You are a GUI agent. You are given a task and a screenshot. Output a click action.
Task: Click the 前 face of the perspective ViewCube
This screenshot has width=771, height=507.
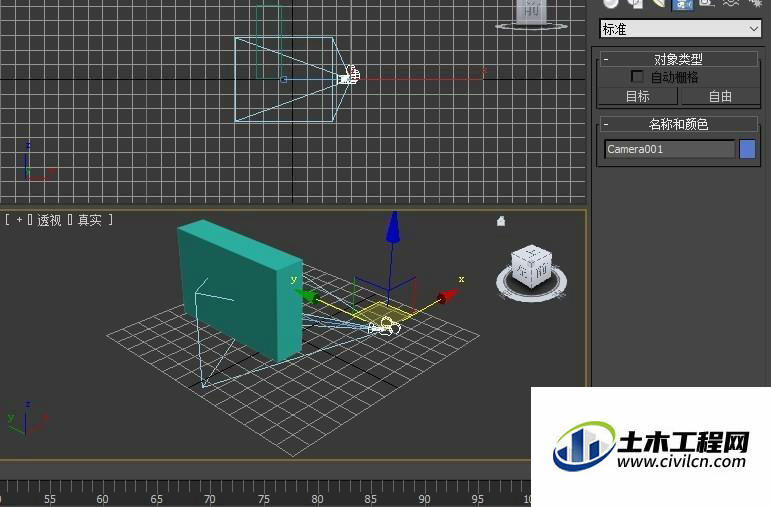540,270
